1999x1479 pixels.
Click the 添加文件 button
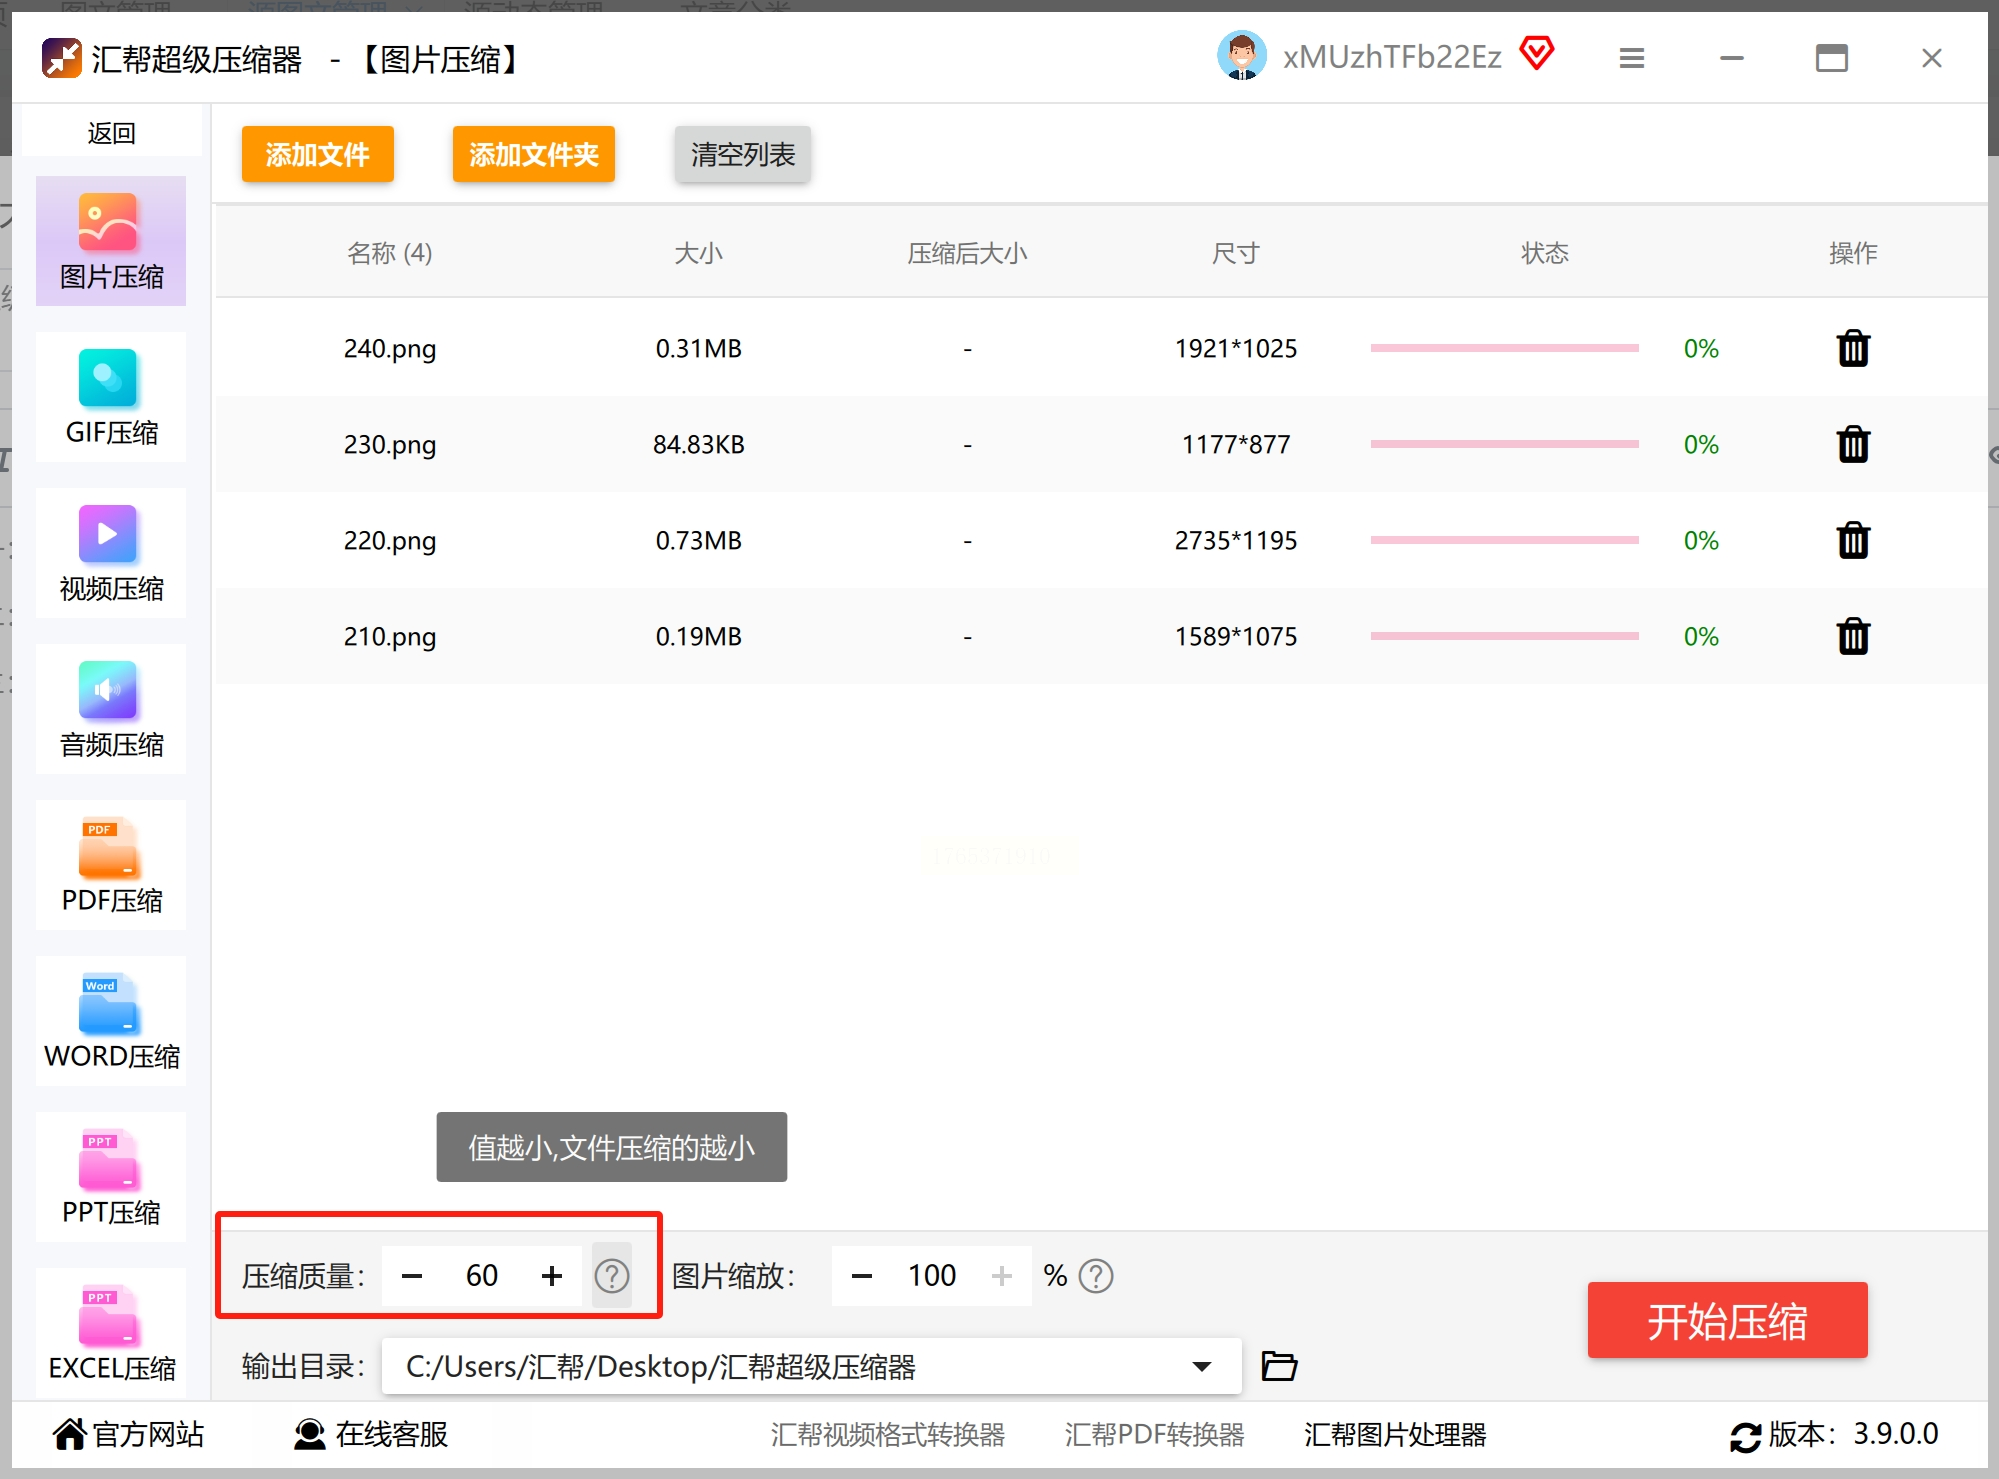pos(317,155)
